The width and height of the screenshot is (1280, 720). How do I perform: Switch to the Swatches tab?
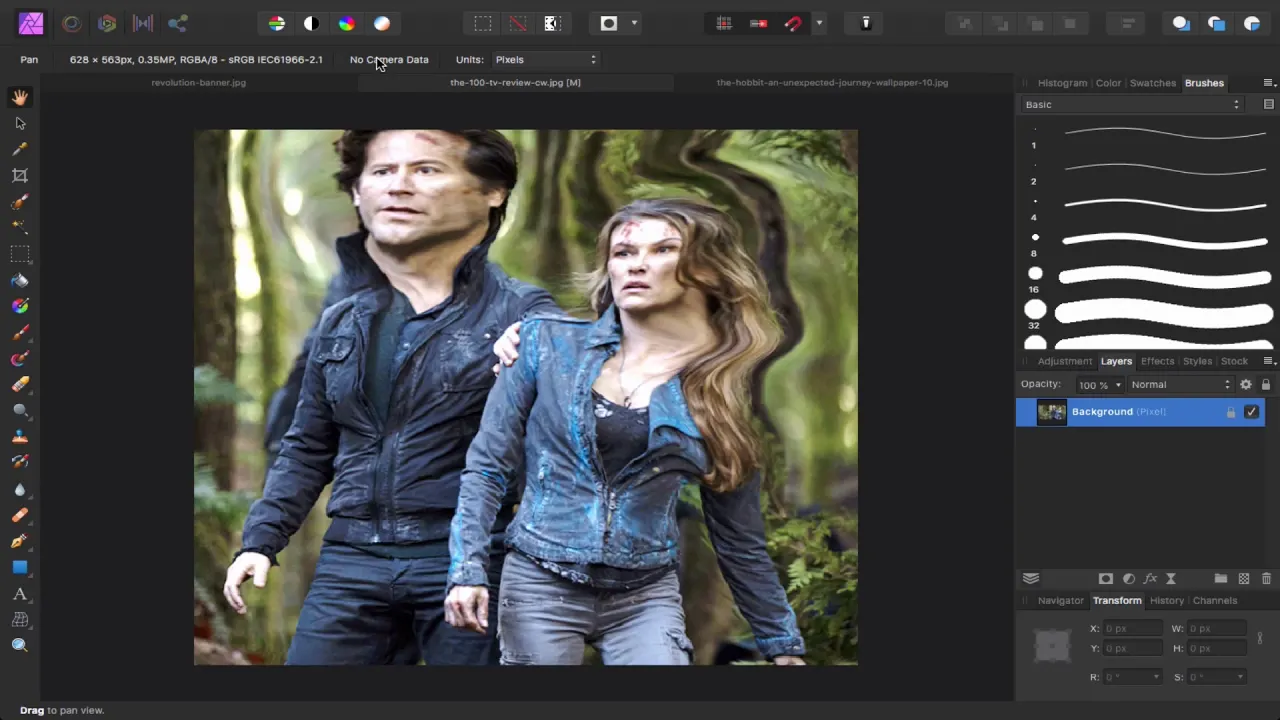point(1153,83)
